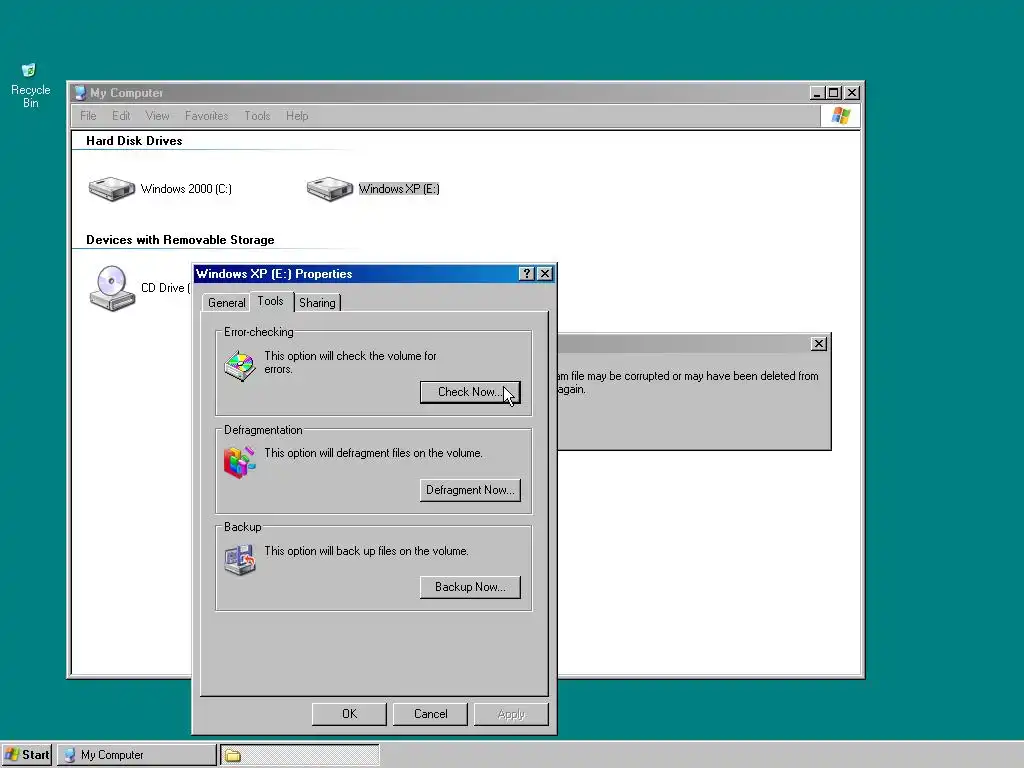1024x768 pixels.
Task: Click the Cancel button in Properties
Action: 430,714
